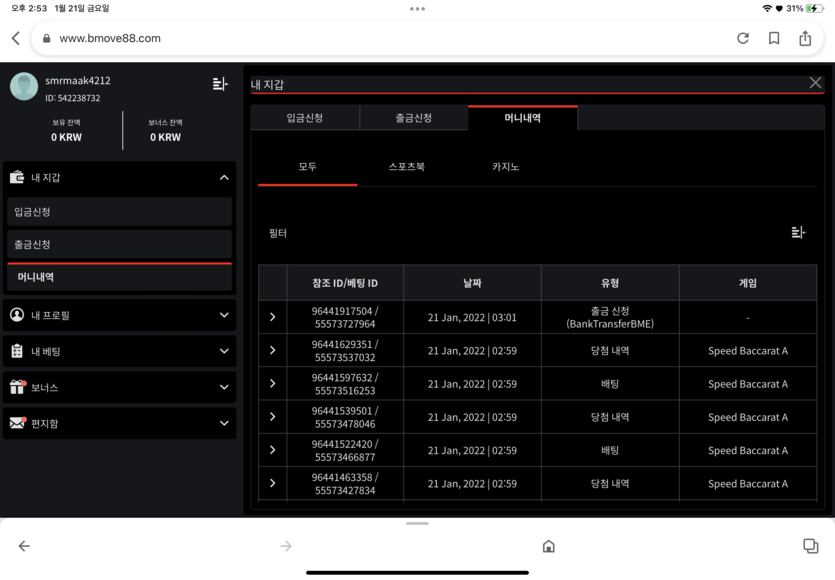Expand the 보너스 section

pyautogui.click(x=224, y=387)
